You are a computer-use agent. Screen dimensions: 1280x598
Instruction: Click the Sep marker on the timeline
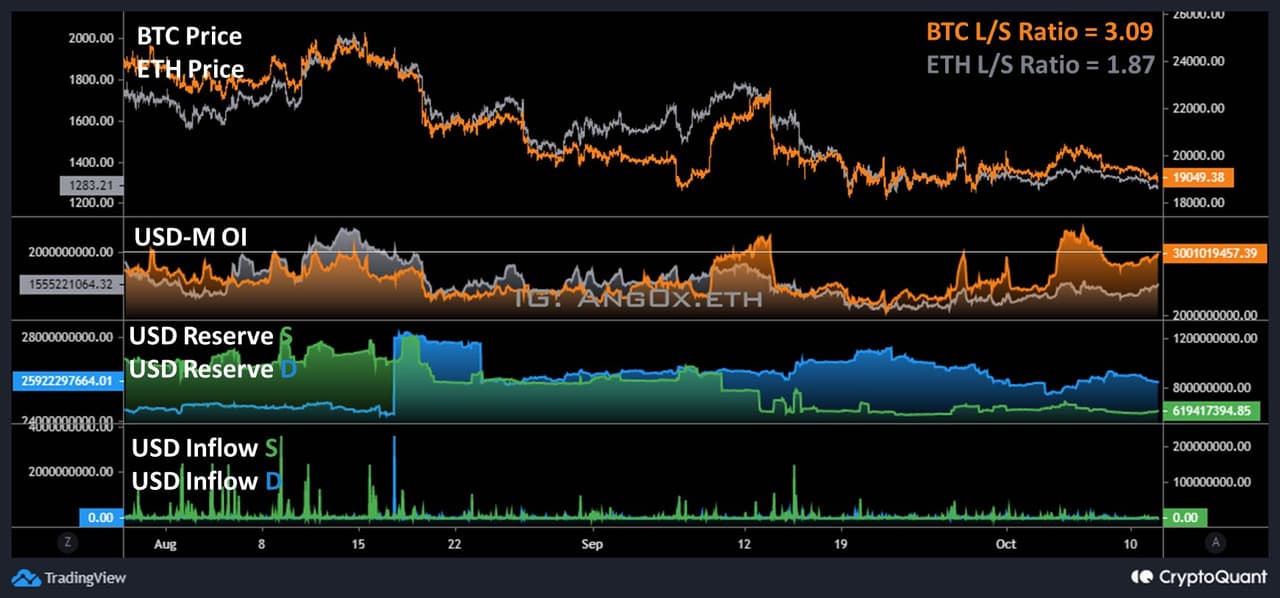click(x=591, y=544)
